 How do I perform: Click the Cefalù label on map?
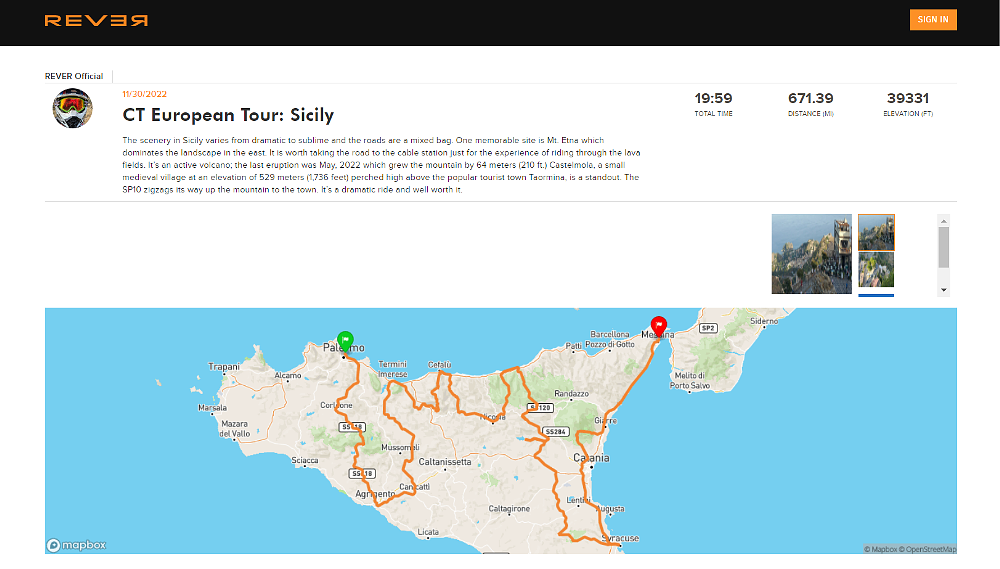[439, 365]
